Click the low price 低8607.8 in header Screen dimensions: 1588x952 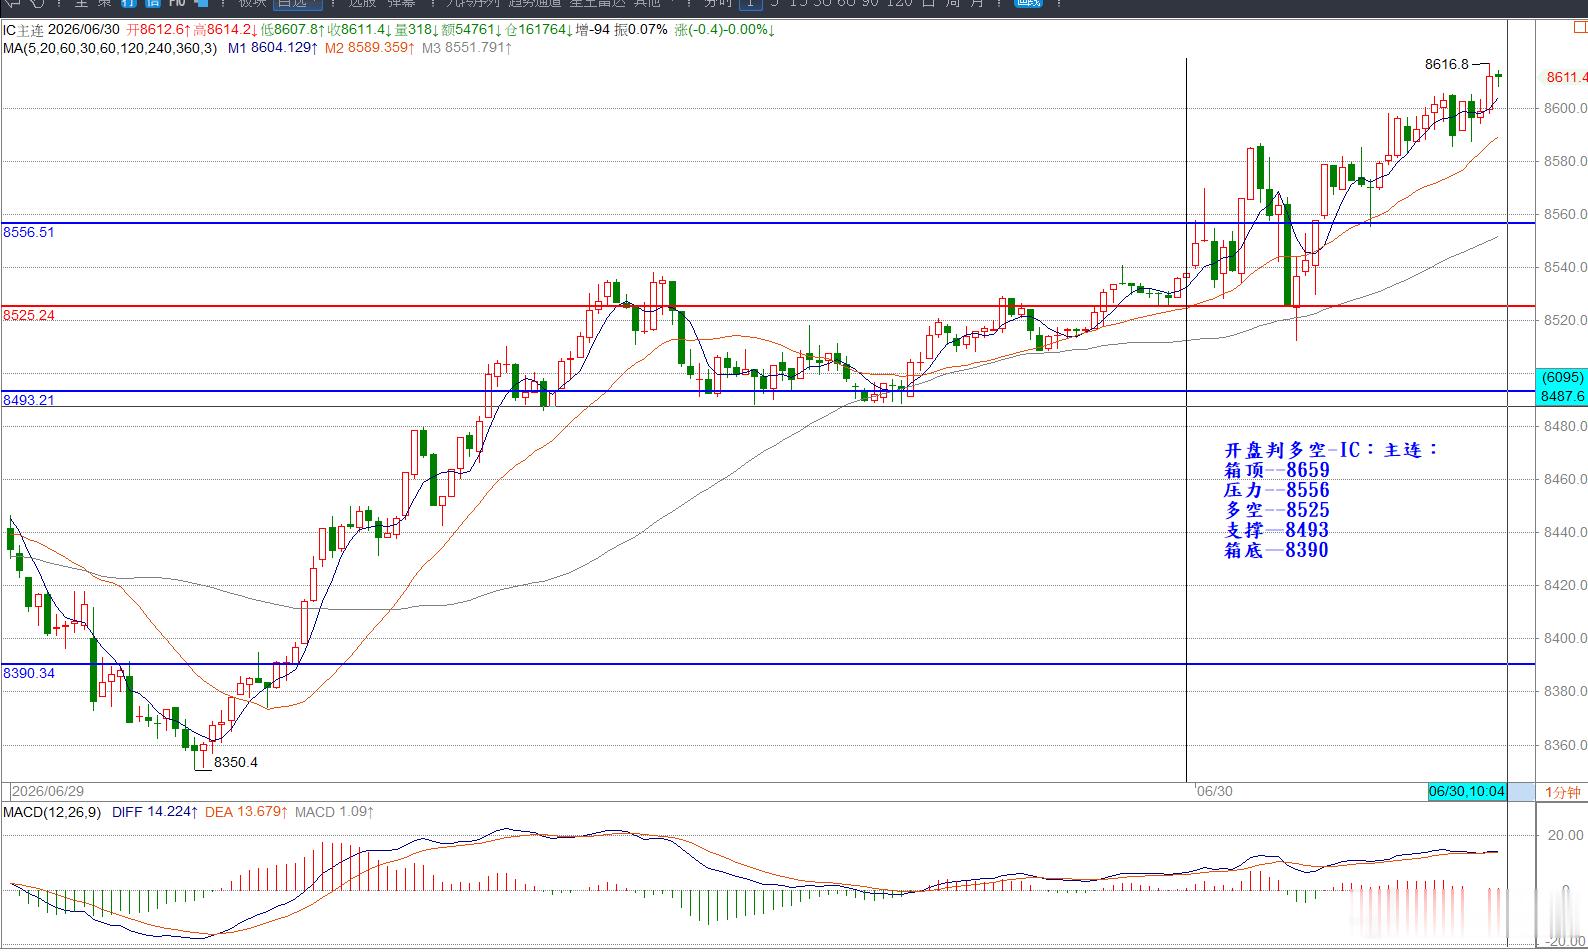pyautogui.click(x=292, y=30)
